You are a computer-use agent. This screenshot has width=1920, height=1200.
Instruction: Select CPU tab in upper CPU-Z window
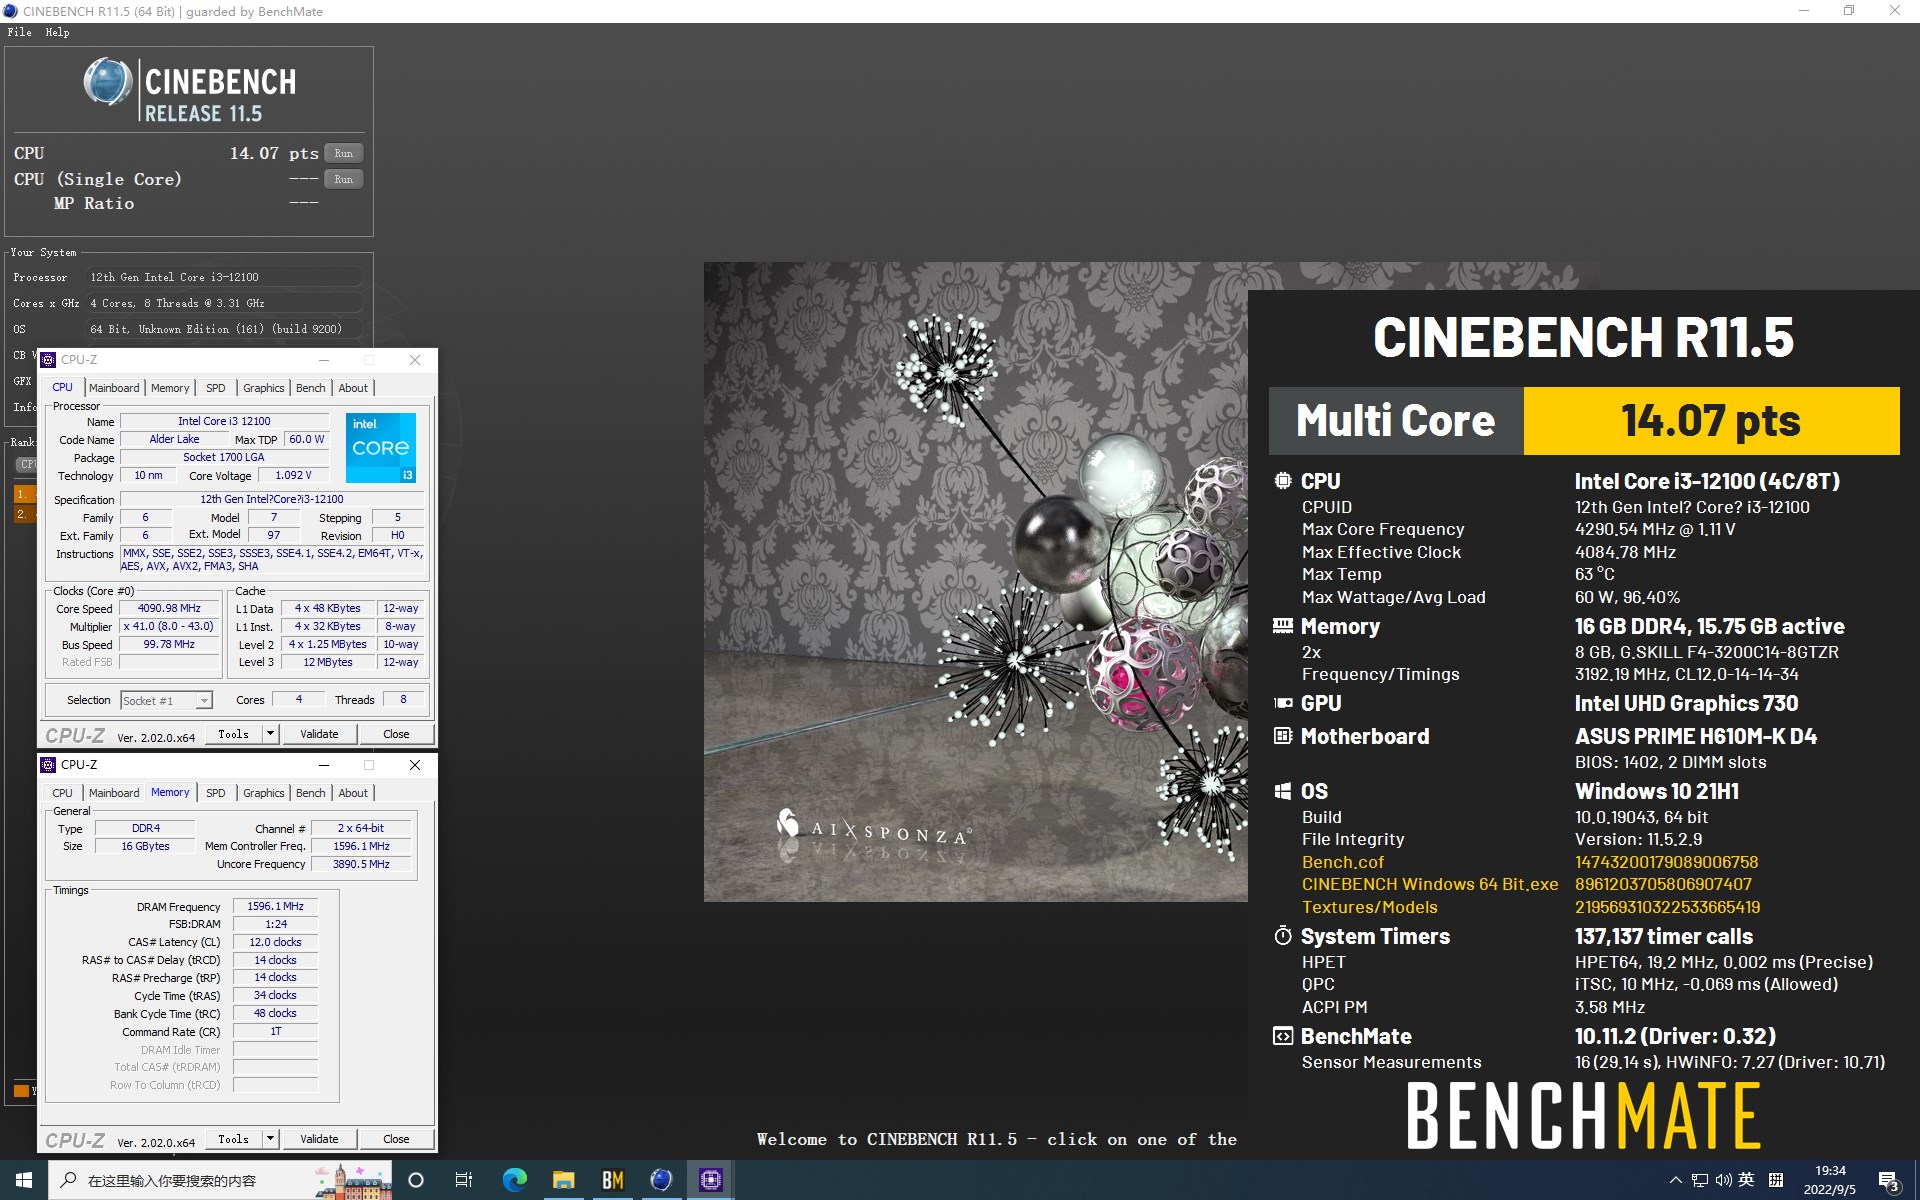tap(62, 387)
